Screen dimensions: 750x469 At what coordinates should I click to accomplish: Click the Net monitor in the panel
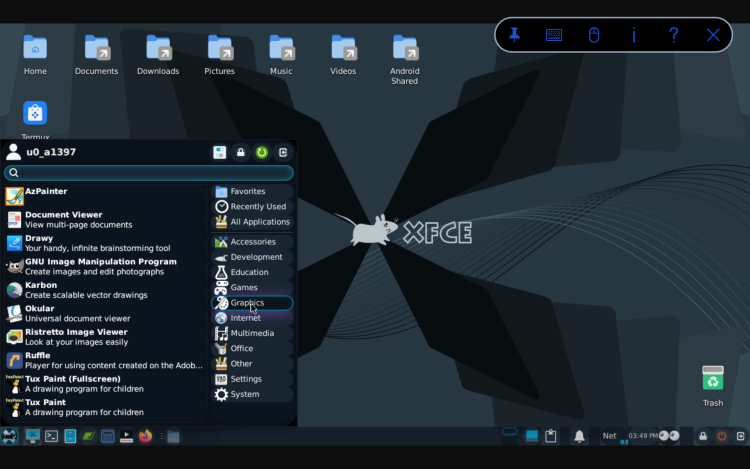(x=609, y=436)
